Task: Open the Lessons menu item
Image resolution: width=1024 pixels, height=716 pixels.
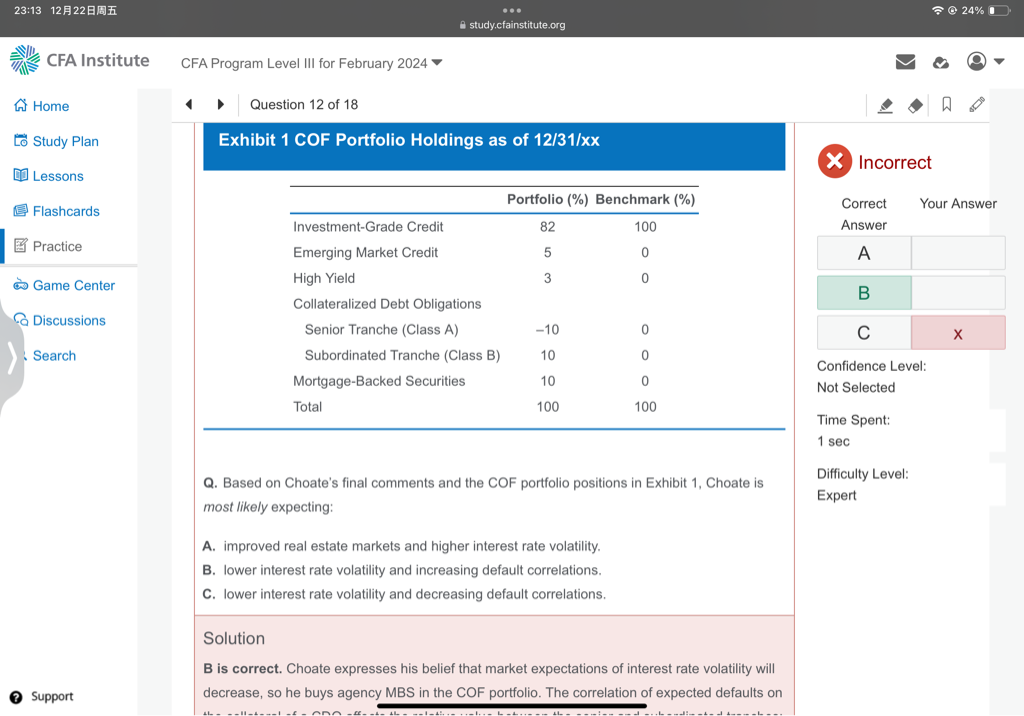Action: pos(58,176)
